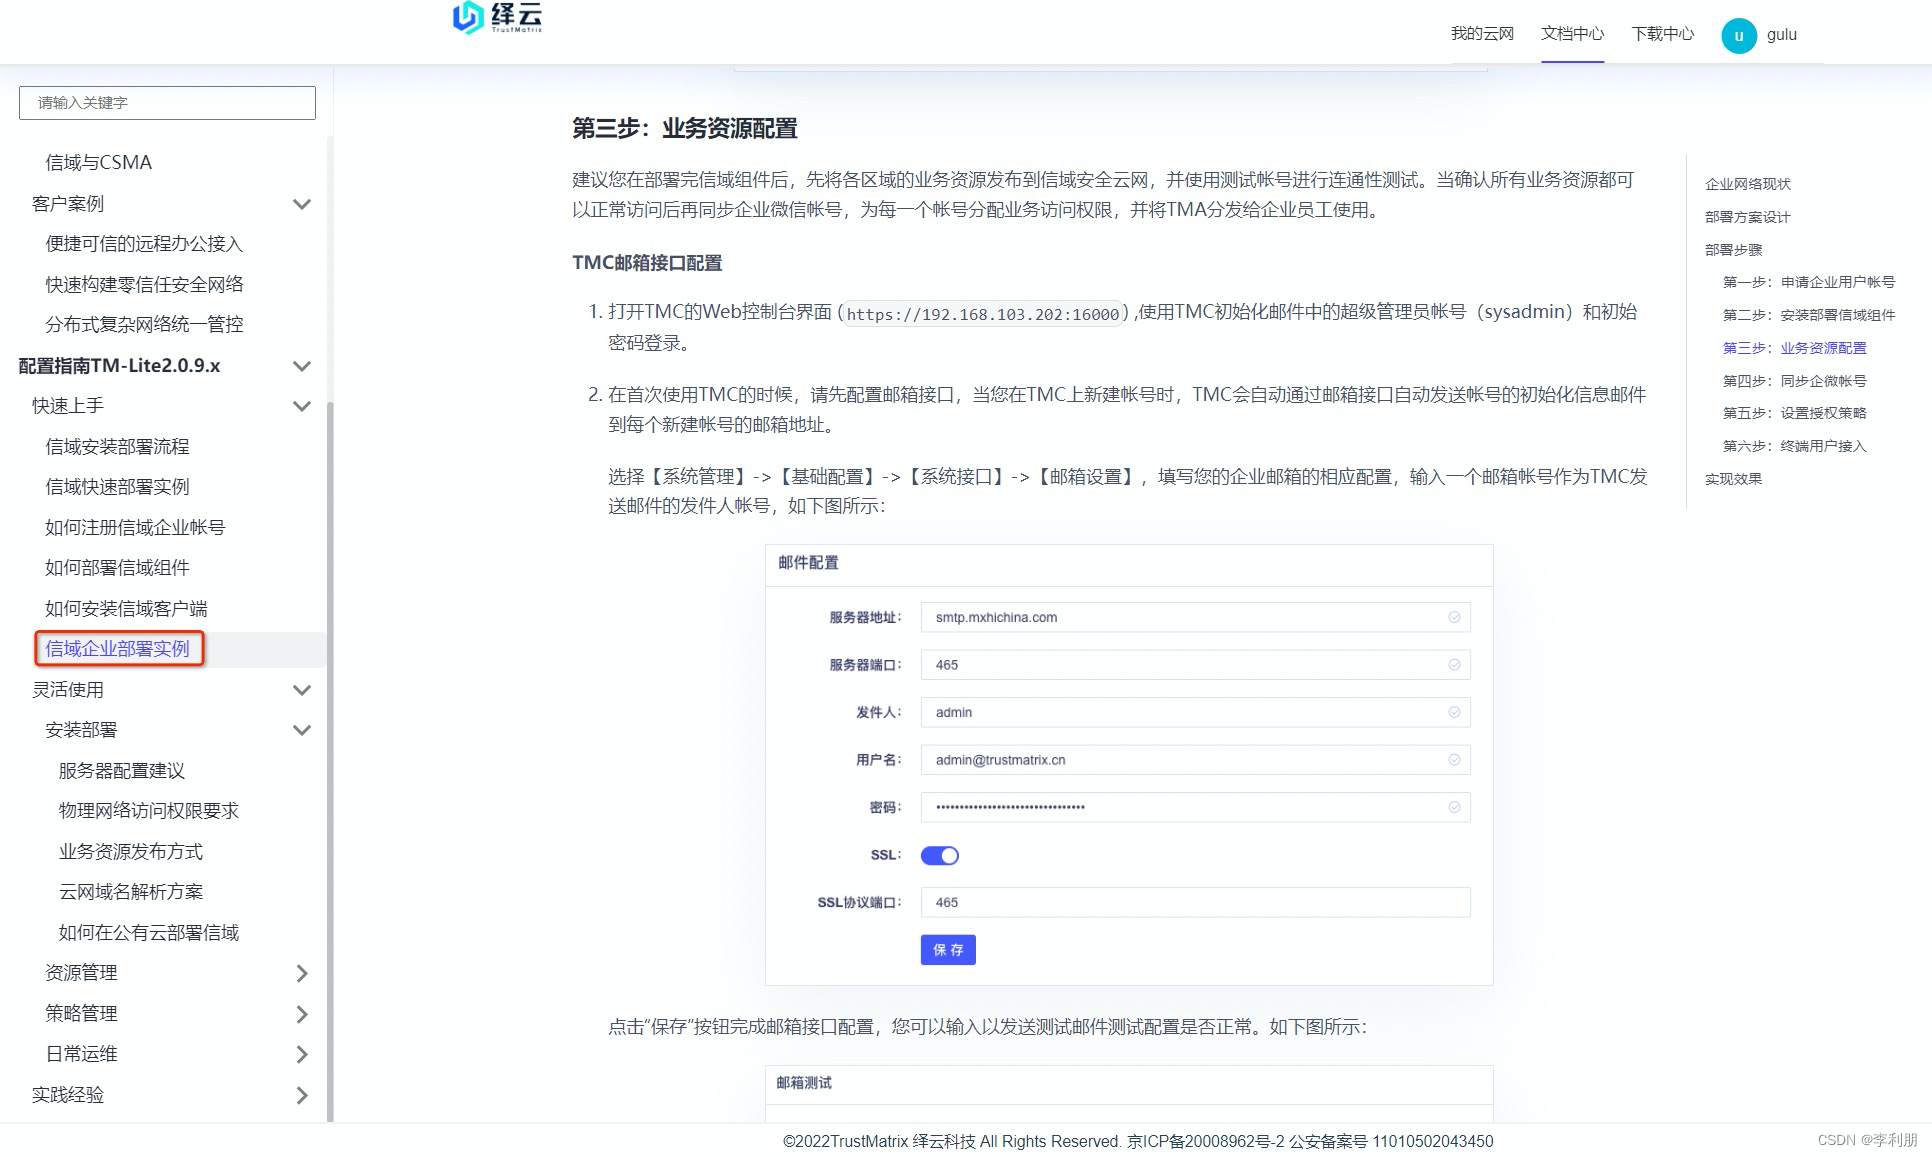Expand the 日常运维 section

[301, 1054]
